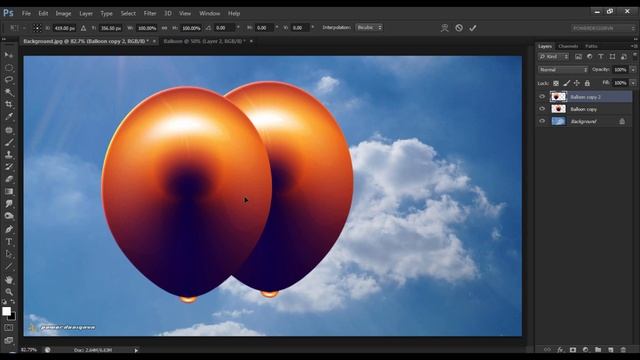Select the History Brush tool
Screen dimensions: 640x360
pos(9,167)
